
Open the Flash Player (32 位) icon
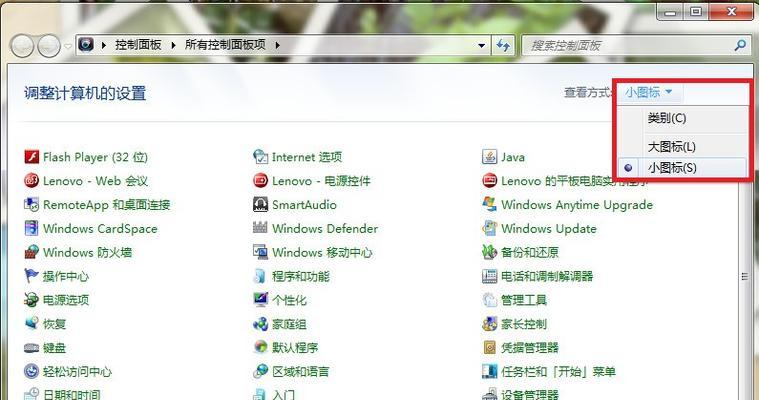click(x=31, y=157)
